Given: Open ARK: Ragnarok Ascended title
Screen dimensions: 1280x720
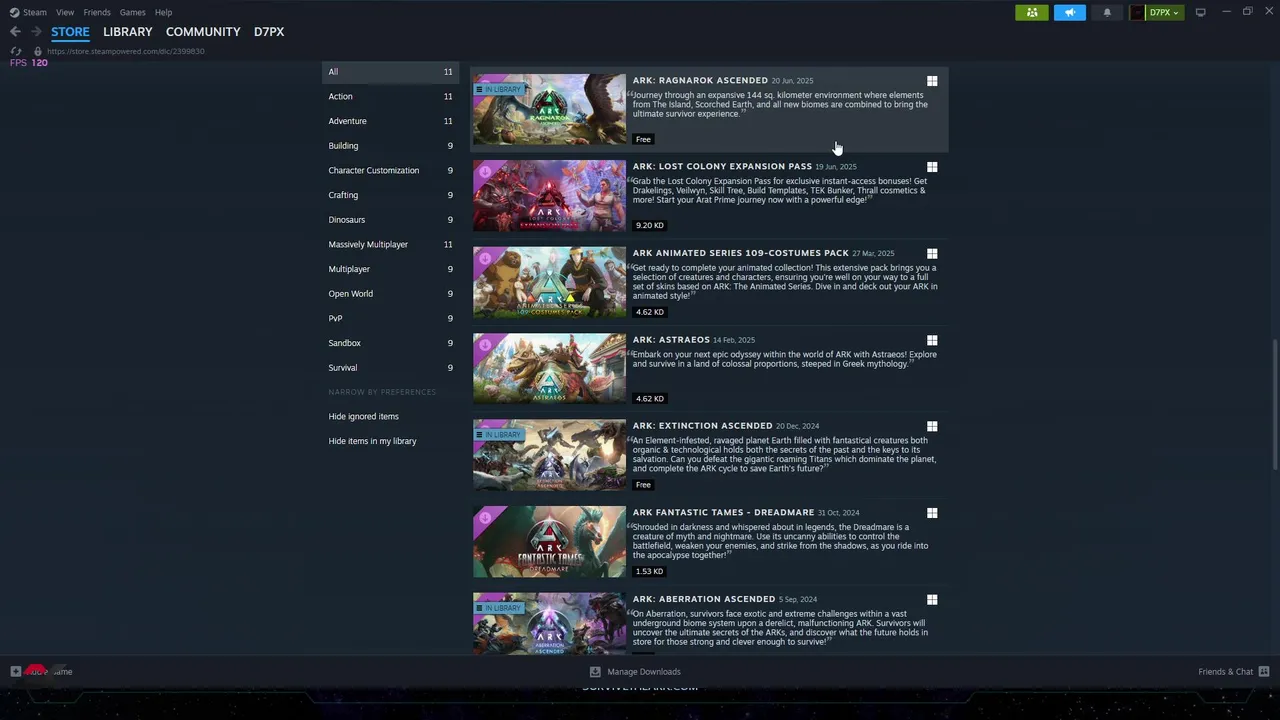Looking at the screenshot, I should (x=700, y=80).
